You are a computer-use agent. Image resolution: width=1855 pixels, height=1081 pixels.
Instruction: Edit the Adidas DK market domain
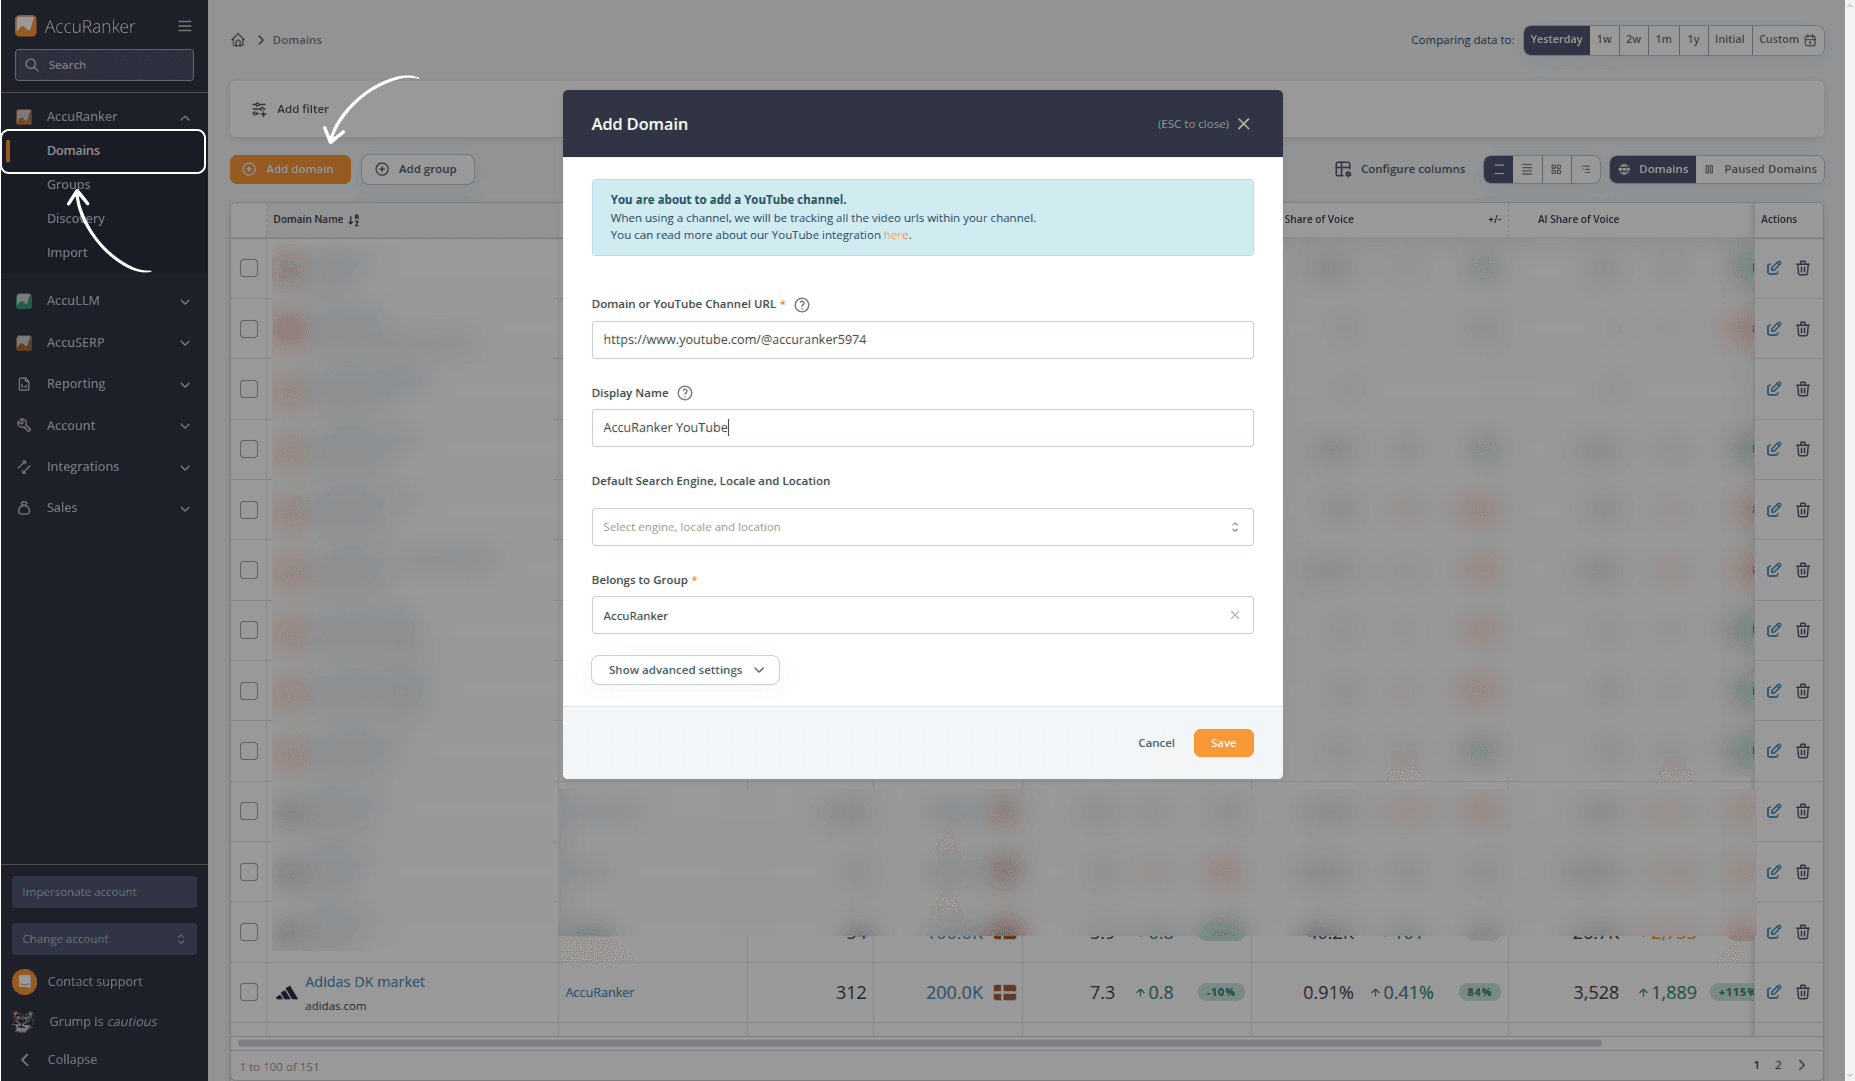click(x=1774, y=992)
